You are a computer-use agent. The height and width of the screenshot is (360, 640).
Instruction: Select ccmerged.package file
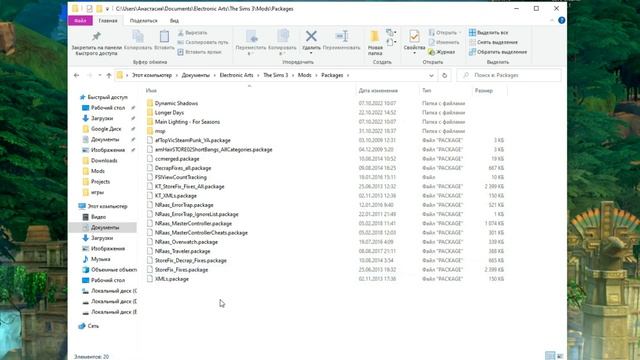click(x=177, y=159)
